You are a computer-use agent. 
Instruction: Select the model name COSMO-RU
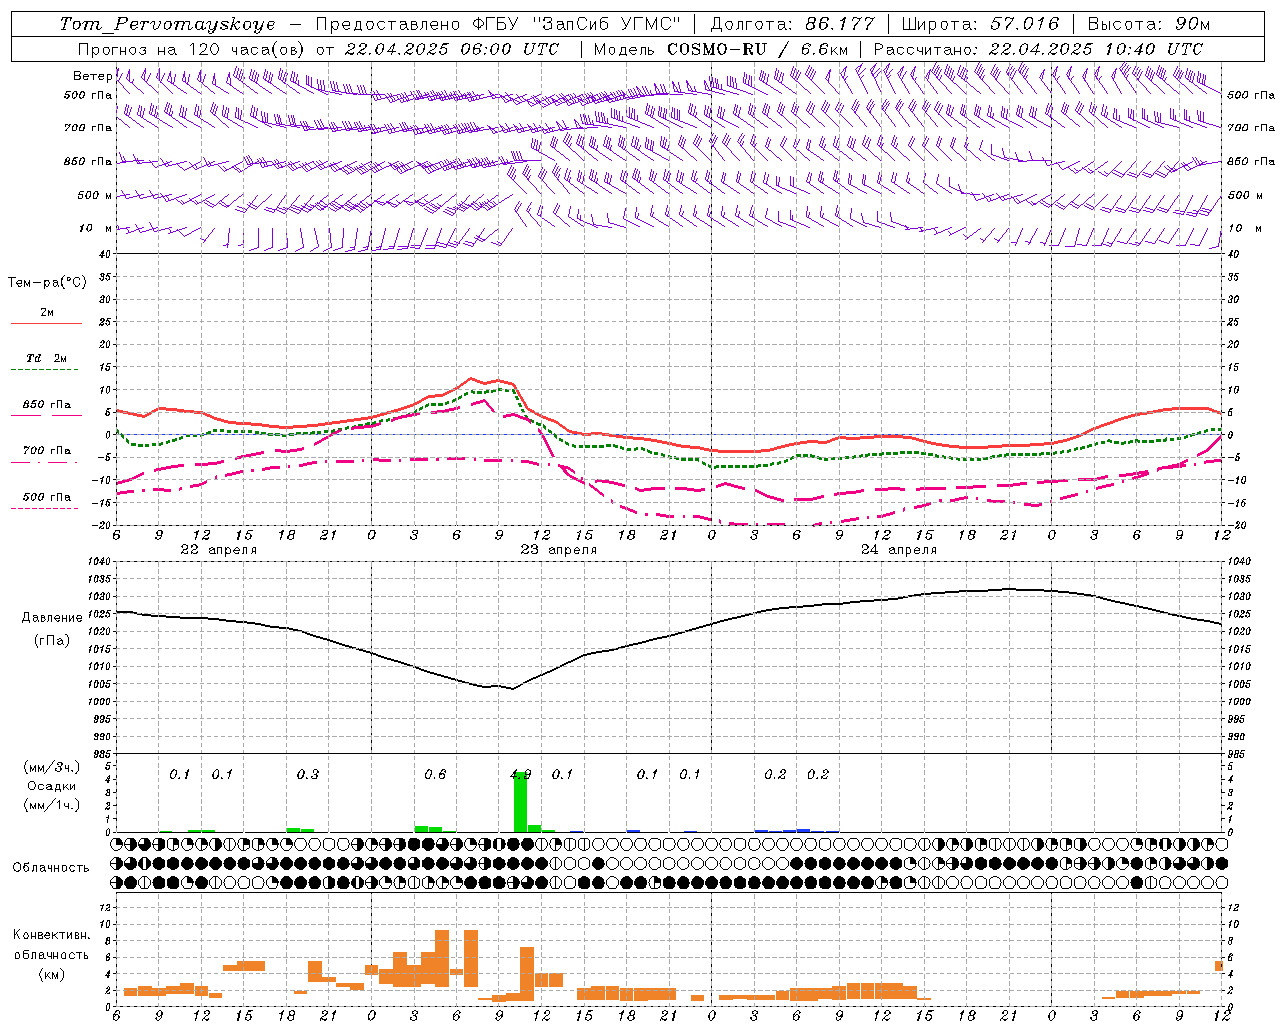pyautogui.click(x=717, y=49)
